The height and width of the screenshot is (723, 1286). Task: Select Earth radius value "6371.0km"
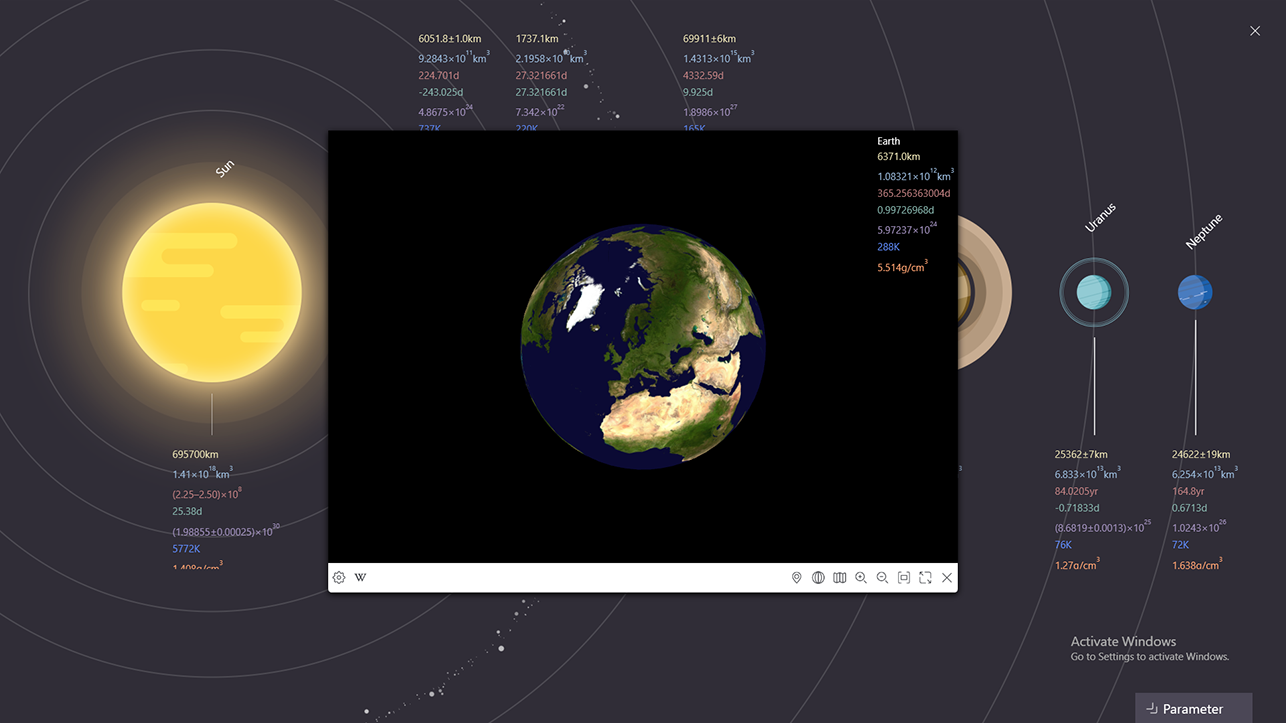click(899, 157)
